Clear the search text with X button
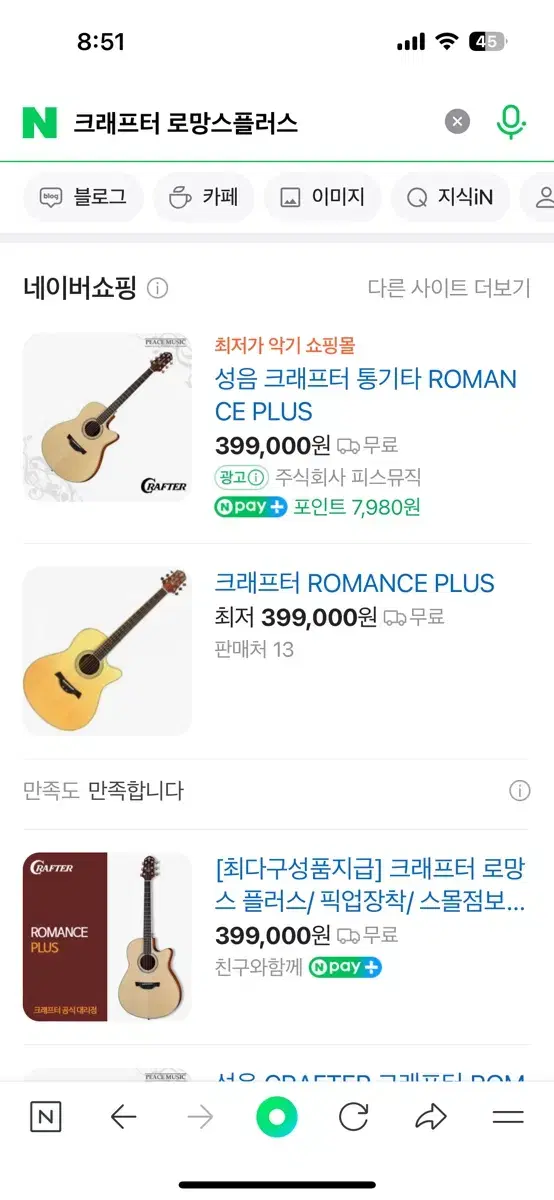 pyautogui.click(x=457, y=122)
